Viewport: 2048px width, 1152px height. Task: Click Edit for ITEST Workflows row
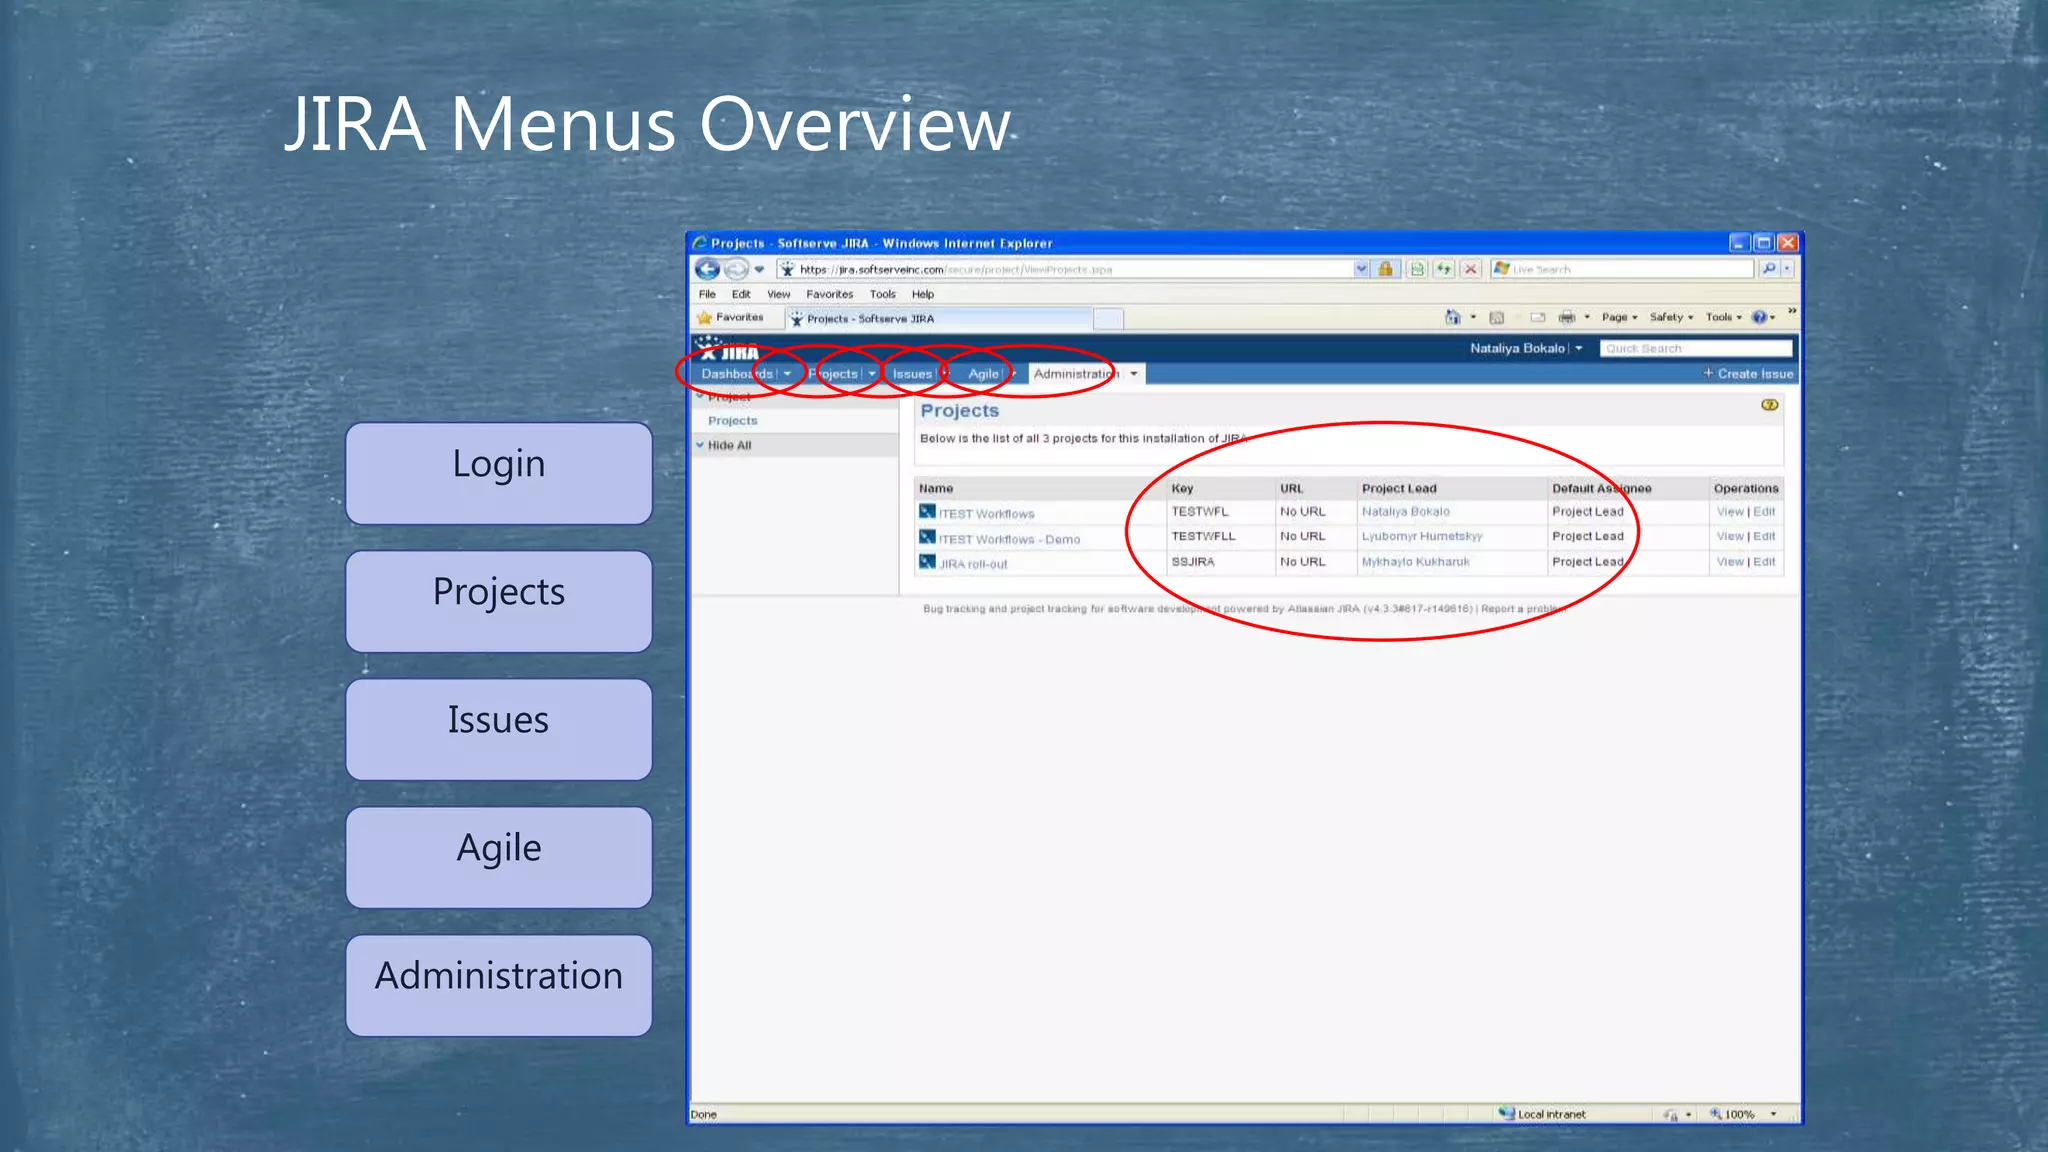coord(1764,511)
